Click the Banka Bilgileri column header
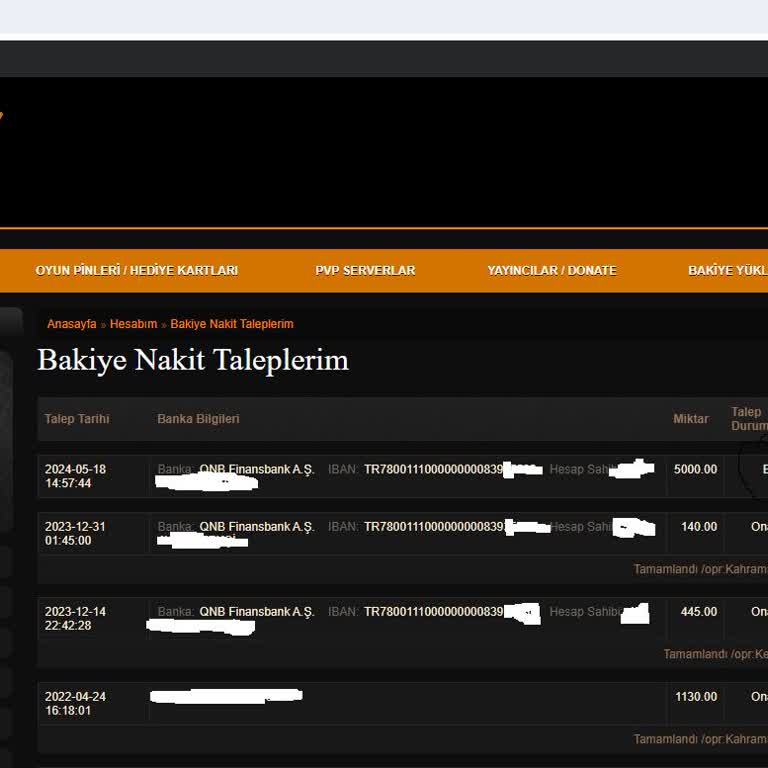The image size is (768, 768). tap(198, 419)
